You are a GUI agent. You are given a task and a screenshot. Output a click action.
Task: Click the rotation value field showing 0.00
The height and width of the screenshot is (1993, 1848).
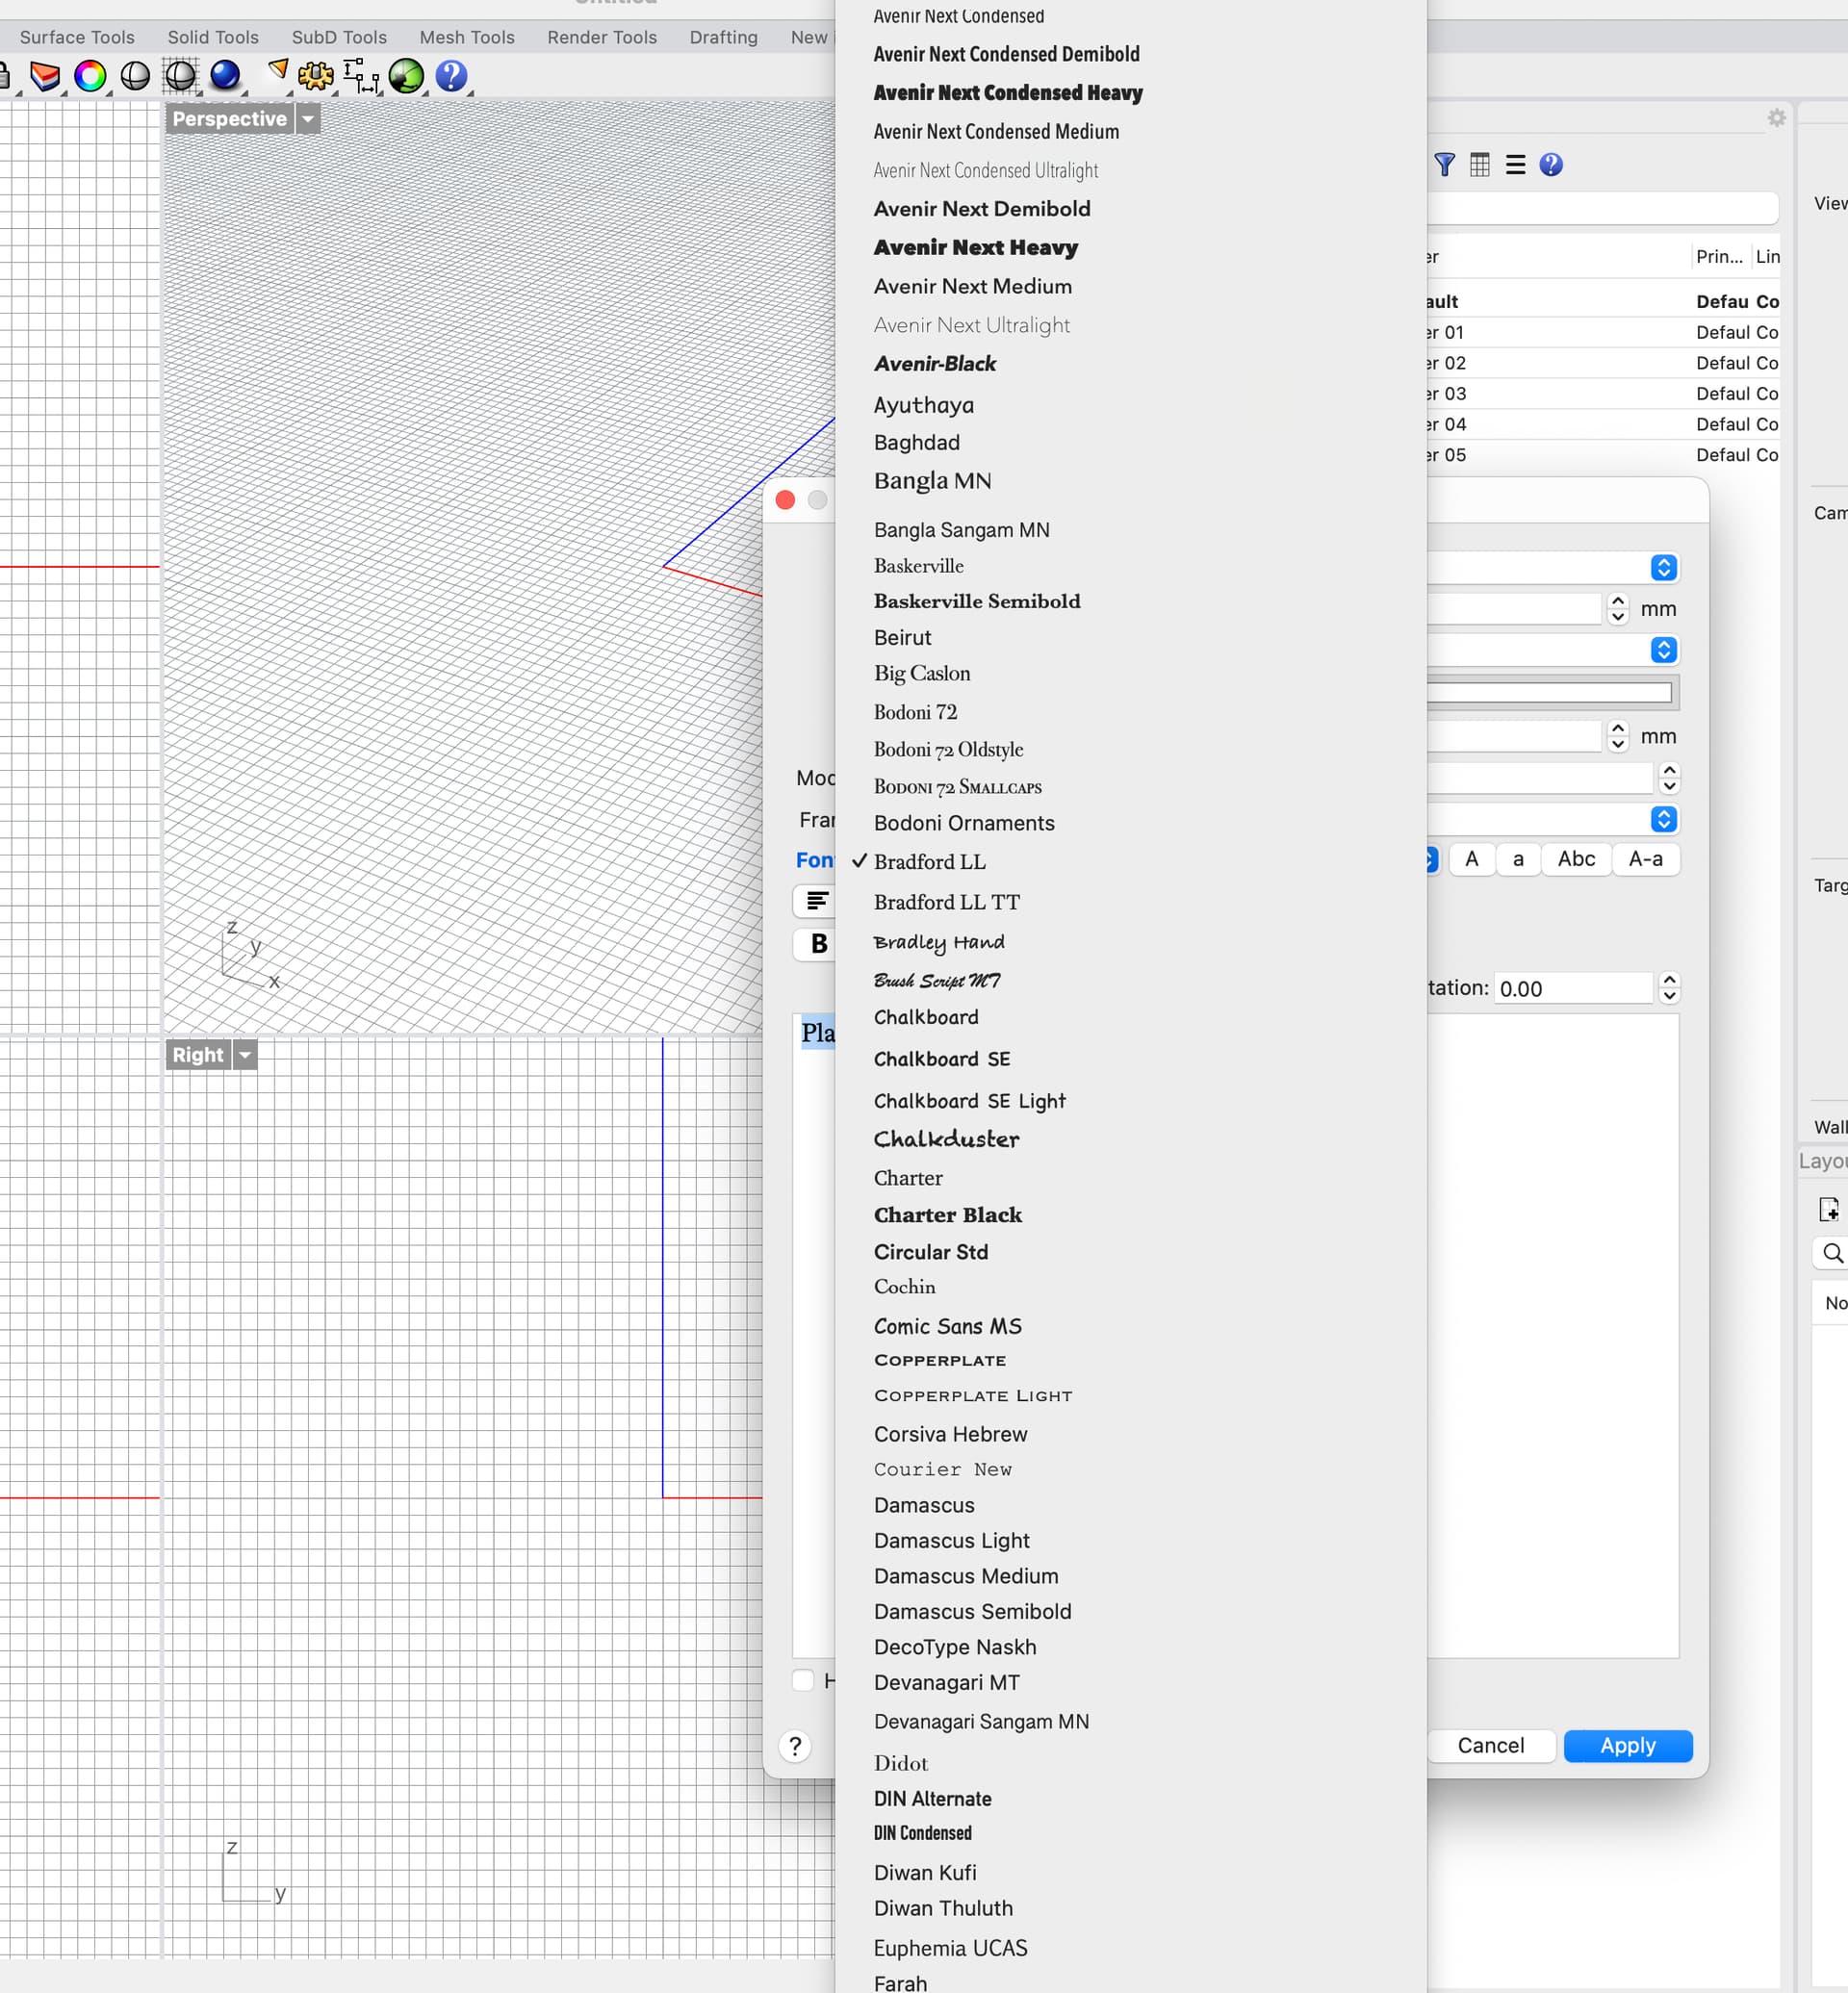tap(1573, 988)
